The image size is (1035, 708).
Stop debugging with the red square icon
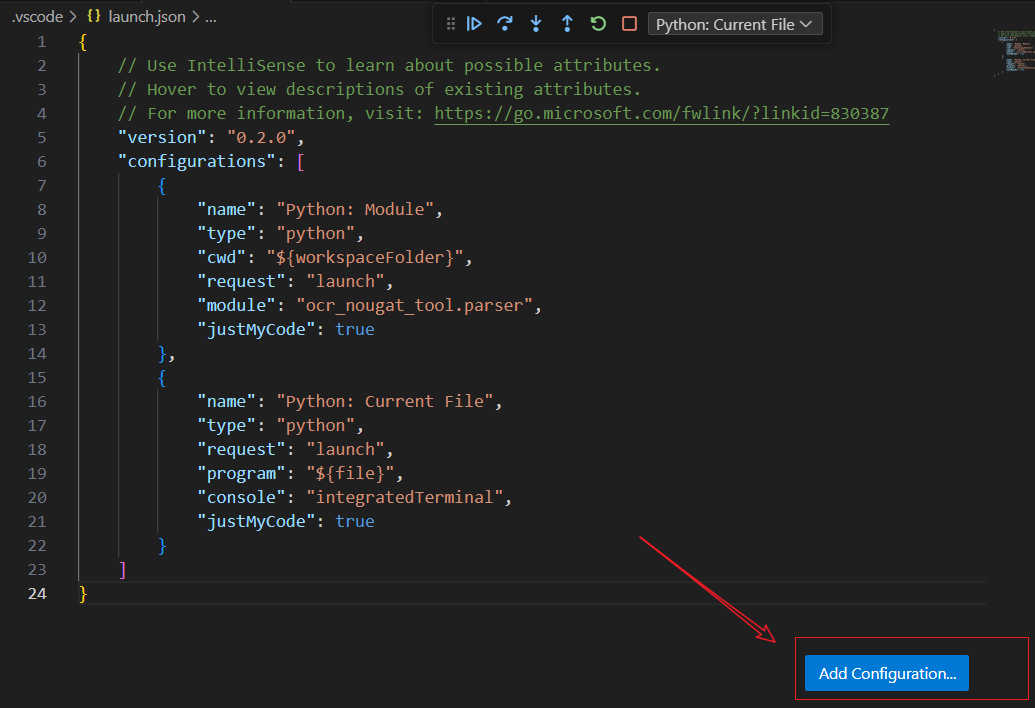[x=628, y=22]
